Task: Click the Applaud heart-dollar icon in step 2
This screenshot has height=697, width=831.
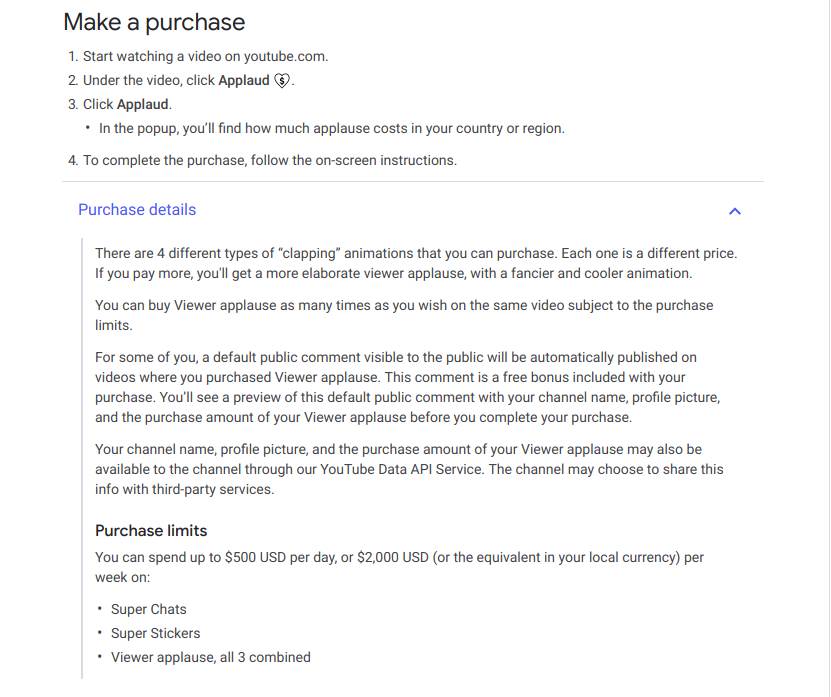Action: pyautogui.click(x=282, y=81)
